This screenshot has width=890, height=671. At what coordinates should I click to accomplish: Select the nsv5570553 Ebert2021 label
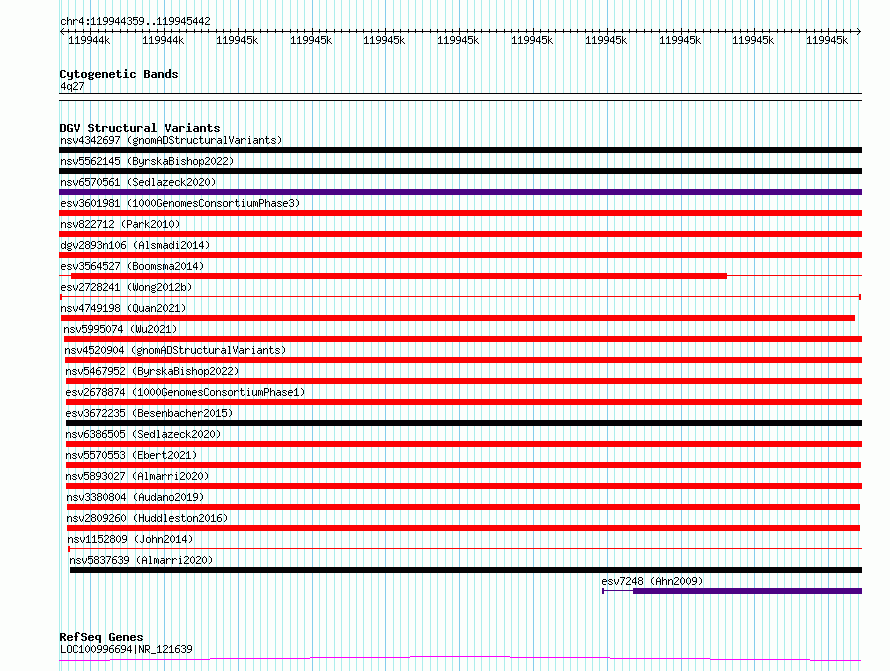131,455
